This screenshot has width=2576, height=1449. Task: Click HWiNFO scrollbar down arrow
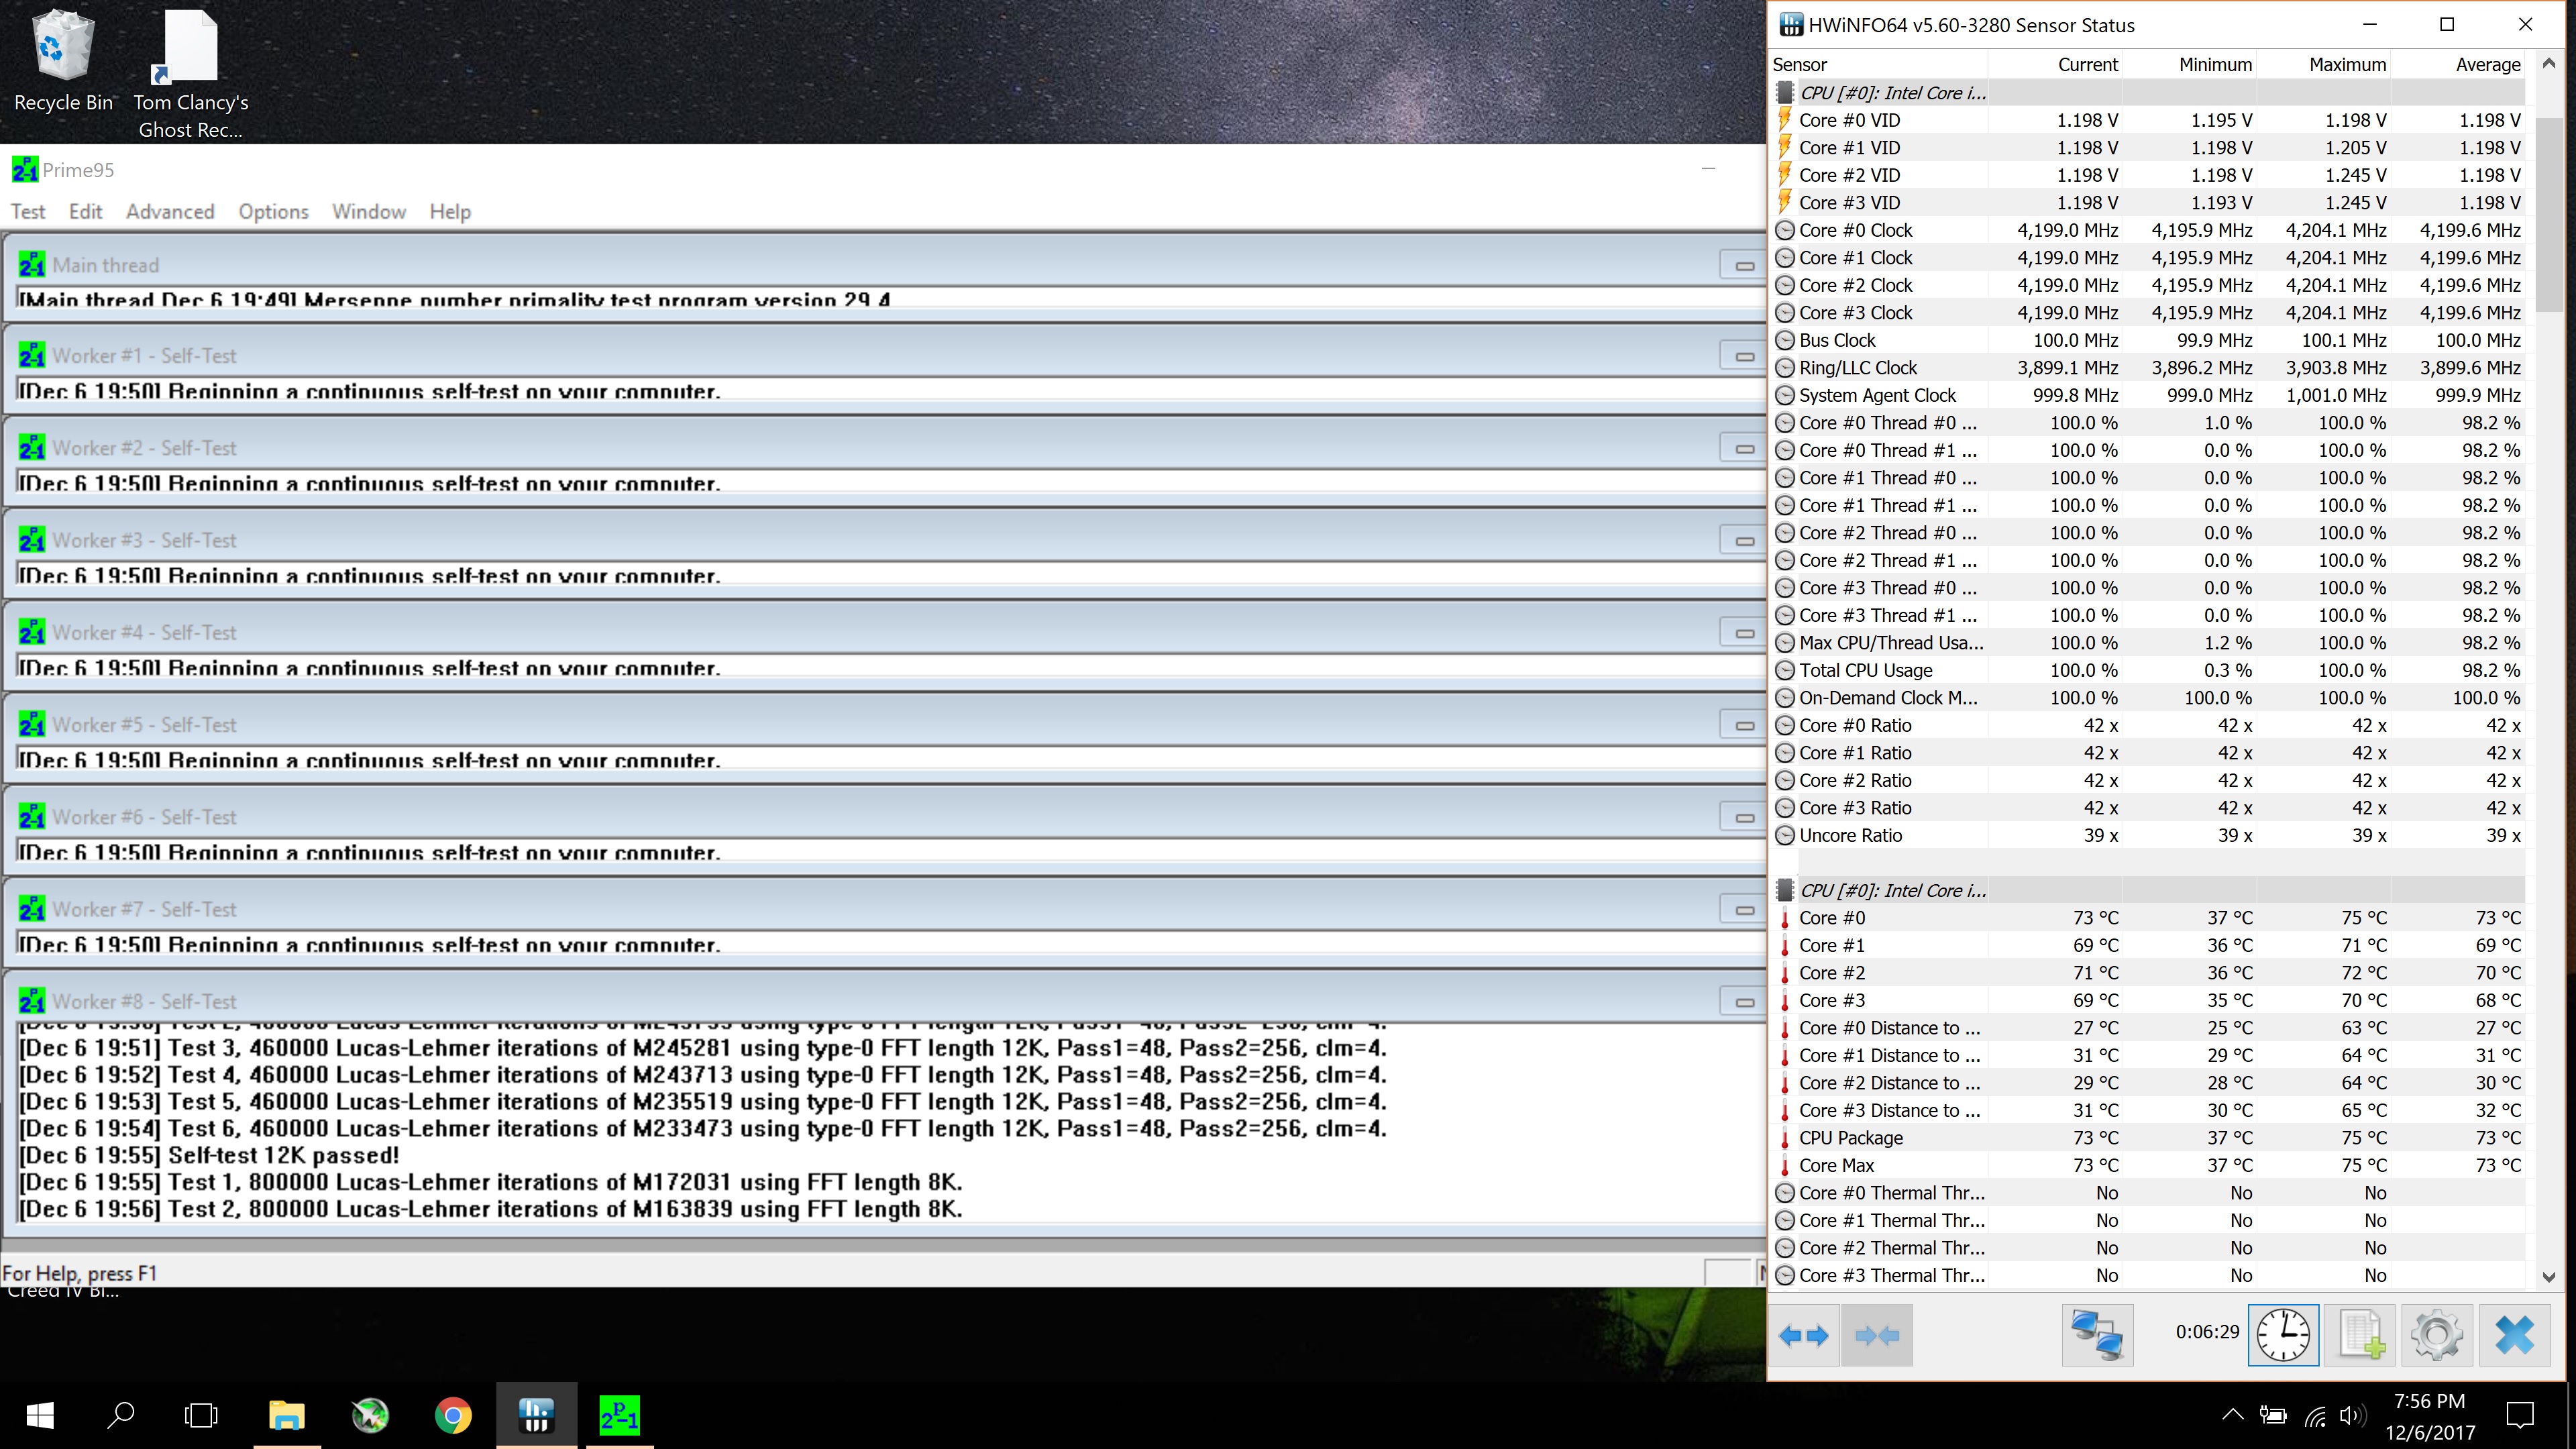[x=2548, y=1276]
